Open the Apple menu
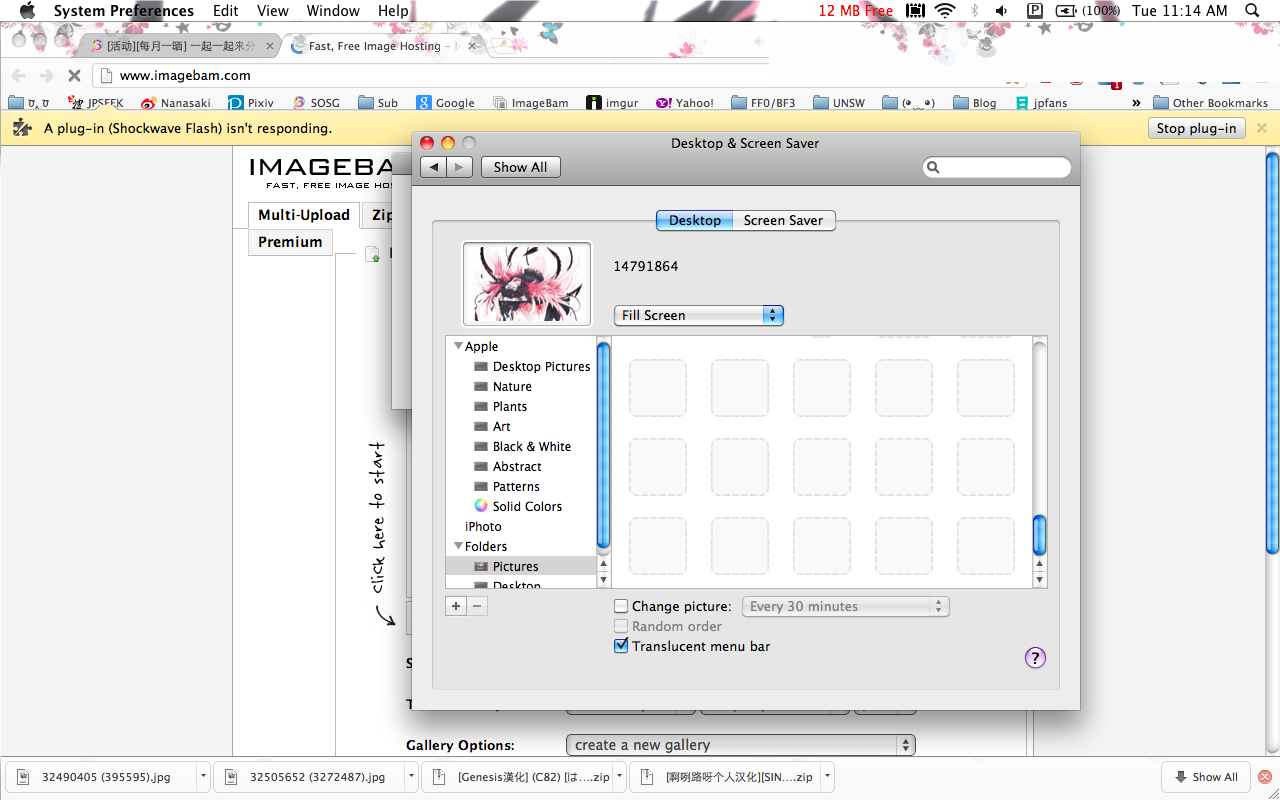This screenshot has width=1280, height=800. click(27, 11)
